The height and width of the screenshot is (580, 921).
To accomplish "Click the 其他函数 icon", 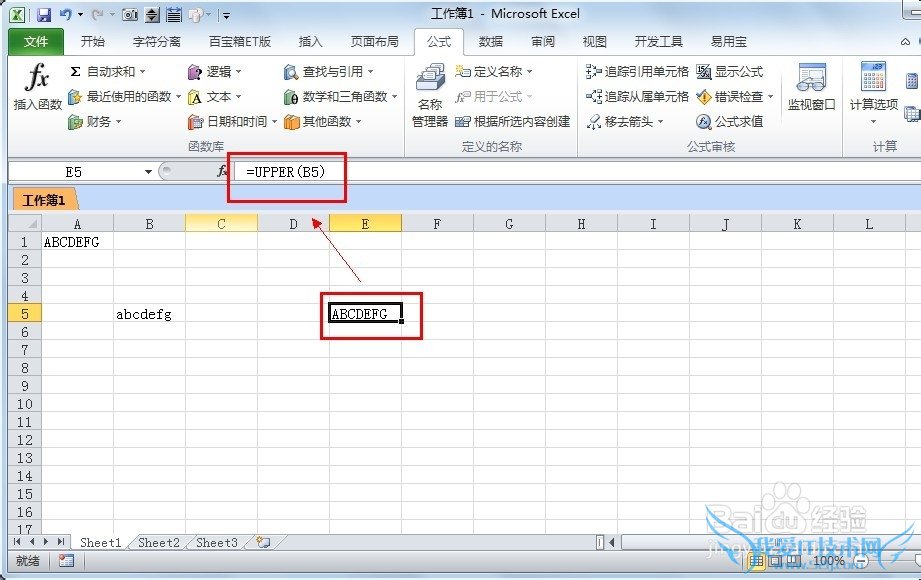I will tap(291, 122).
